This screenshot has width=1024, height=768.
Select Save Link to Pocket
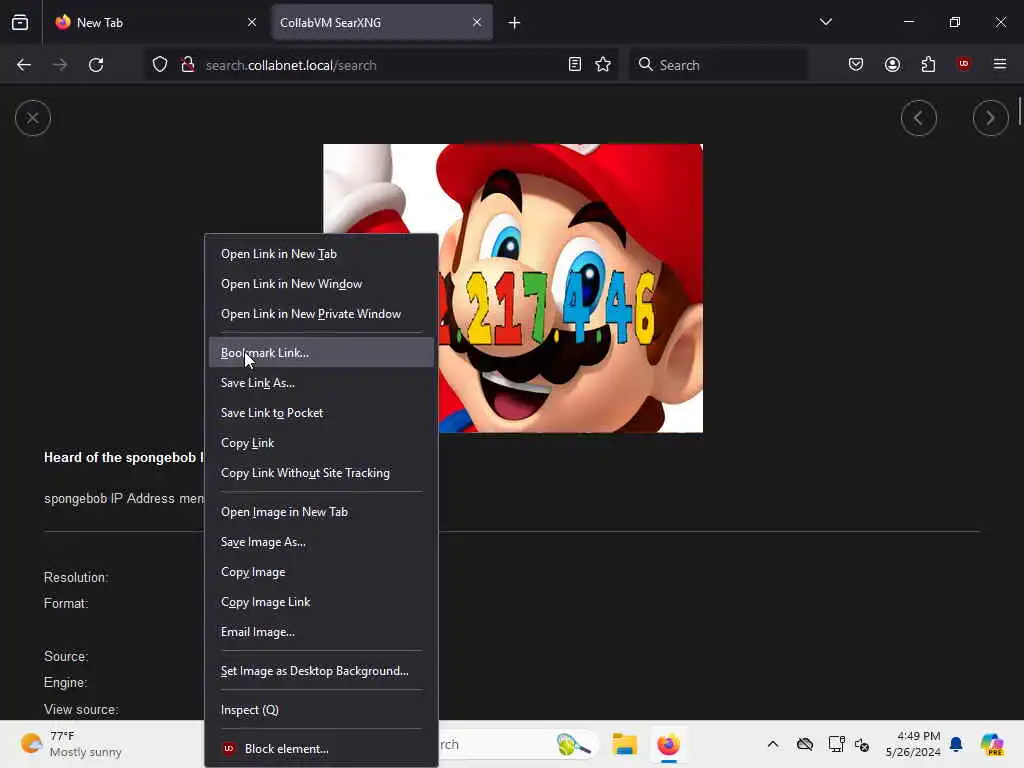321,413
